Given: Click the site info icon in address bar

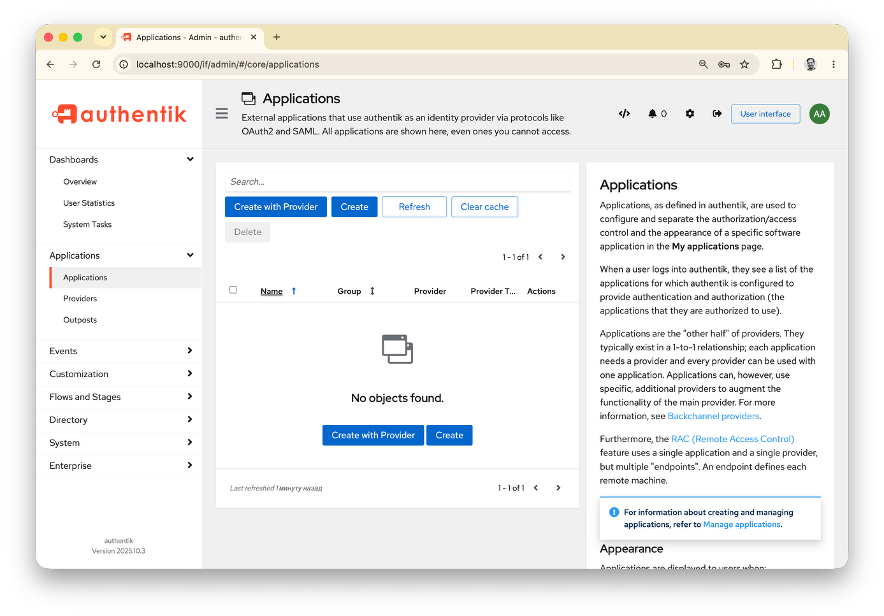Looking at the screenshot, I should point(123,64).
